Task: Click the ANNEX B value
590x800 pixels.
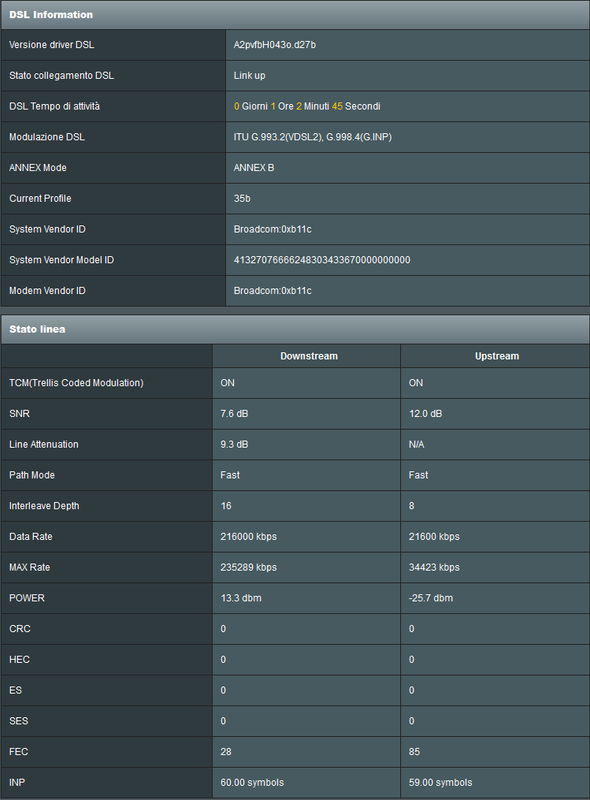Action: pyautogui.click(x=254, y=168)
